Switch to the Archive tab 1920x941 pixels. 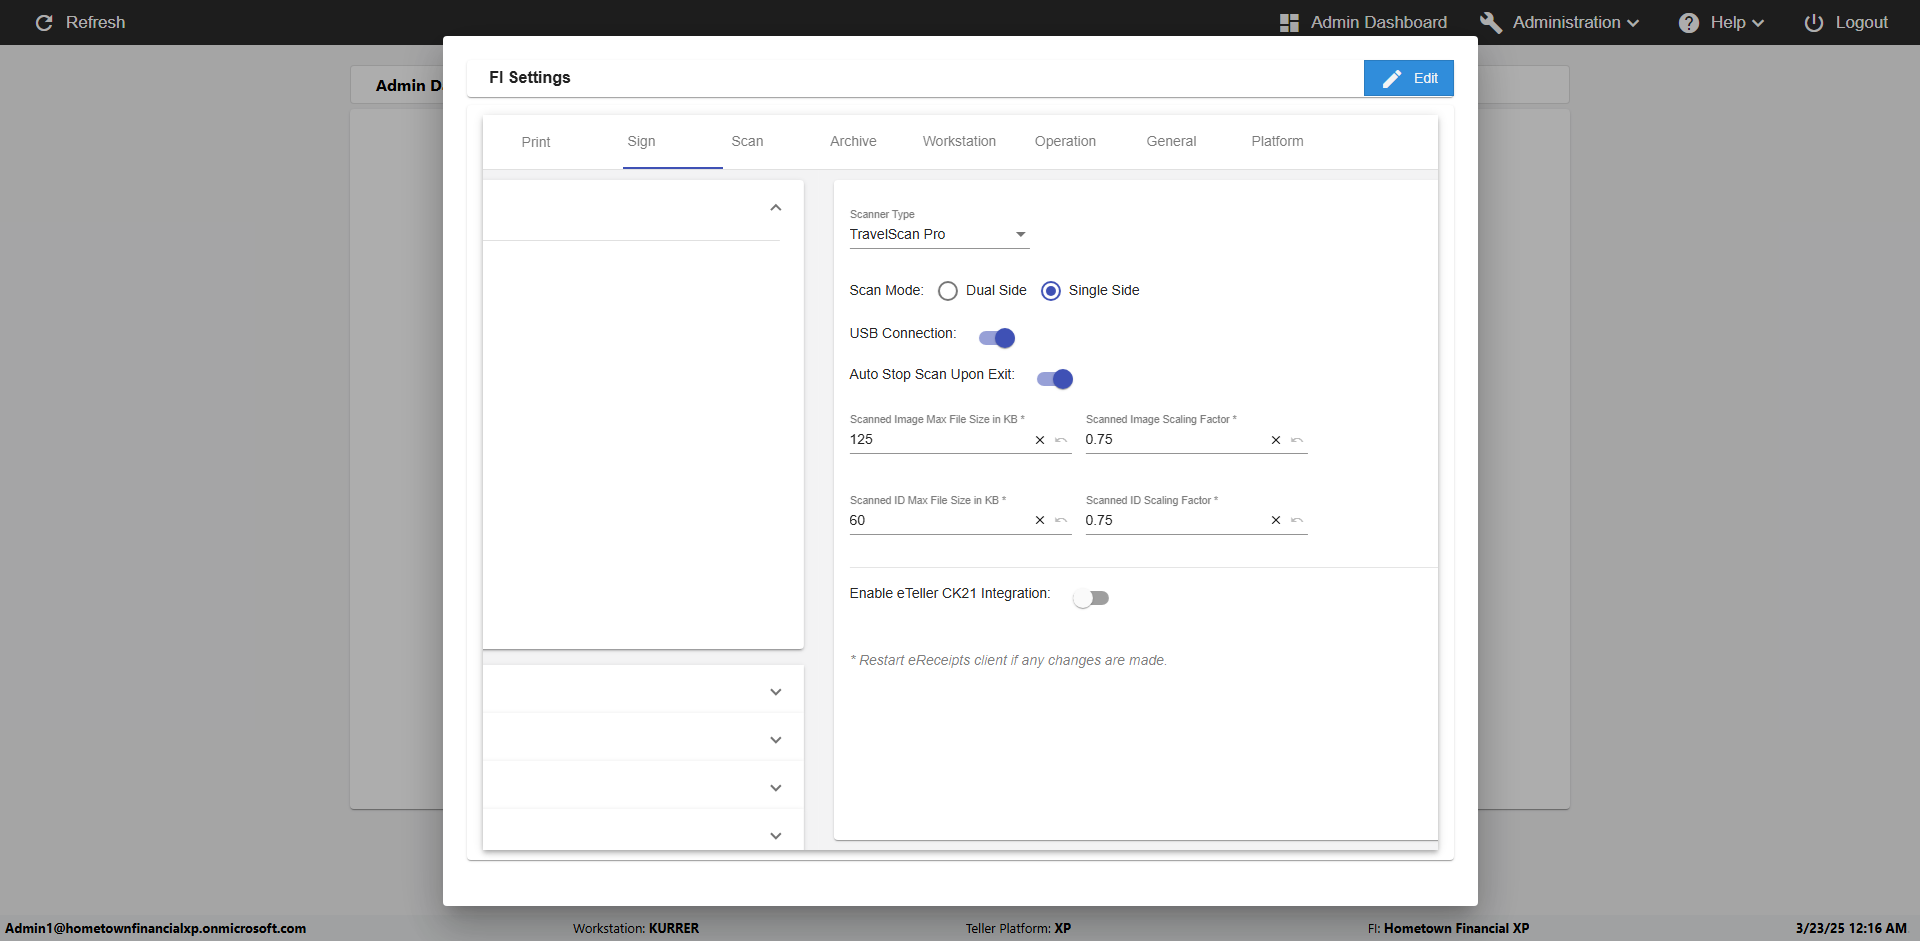pos(853,142)
